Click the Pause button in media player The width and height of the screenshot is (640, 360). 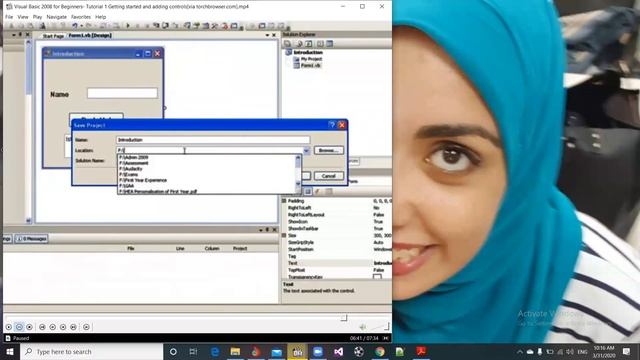point(19,327)
